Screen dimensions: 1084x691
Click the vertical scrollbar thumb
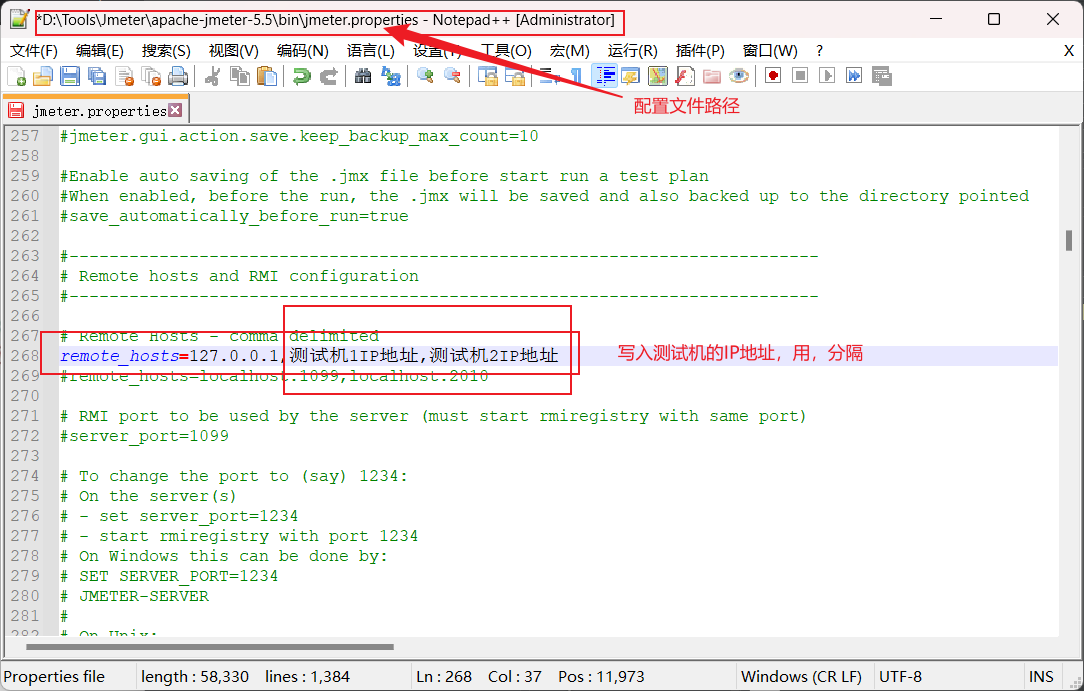click(1069, 240)
